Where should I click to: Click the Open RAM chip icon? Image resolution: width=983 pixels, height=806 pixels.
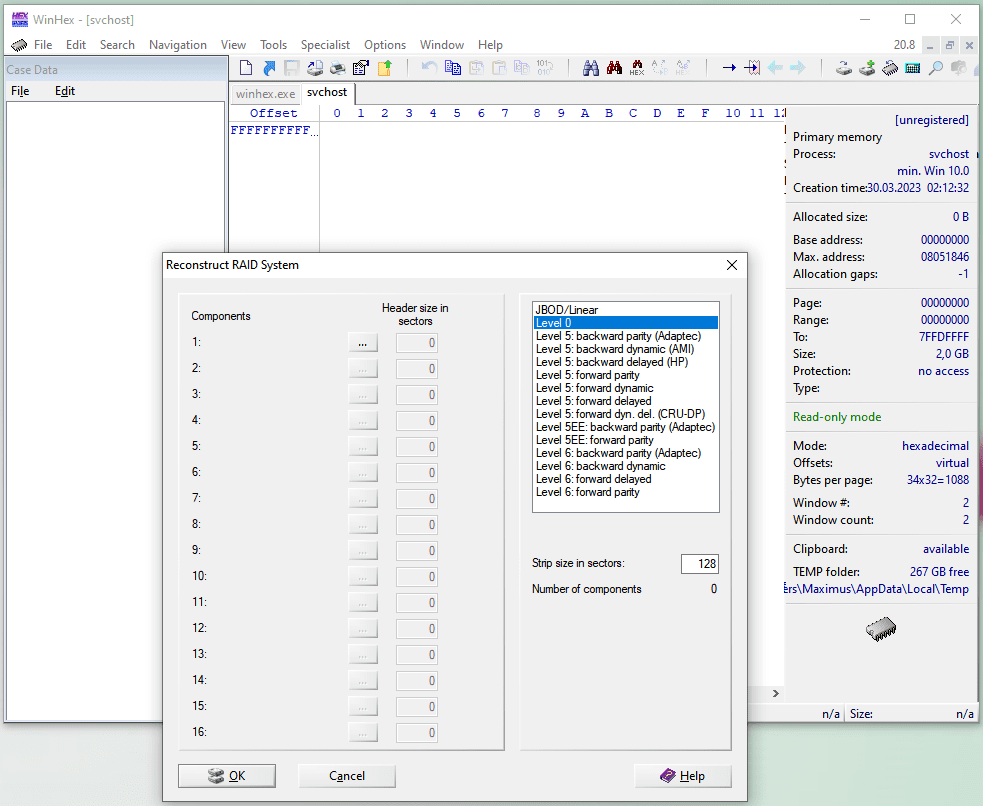coord(889,68)
